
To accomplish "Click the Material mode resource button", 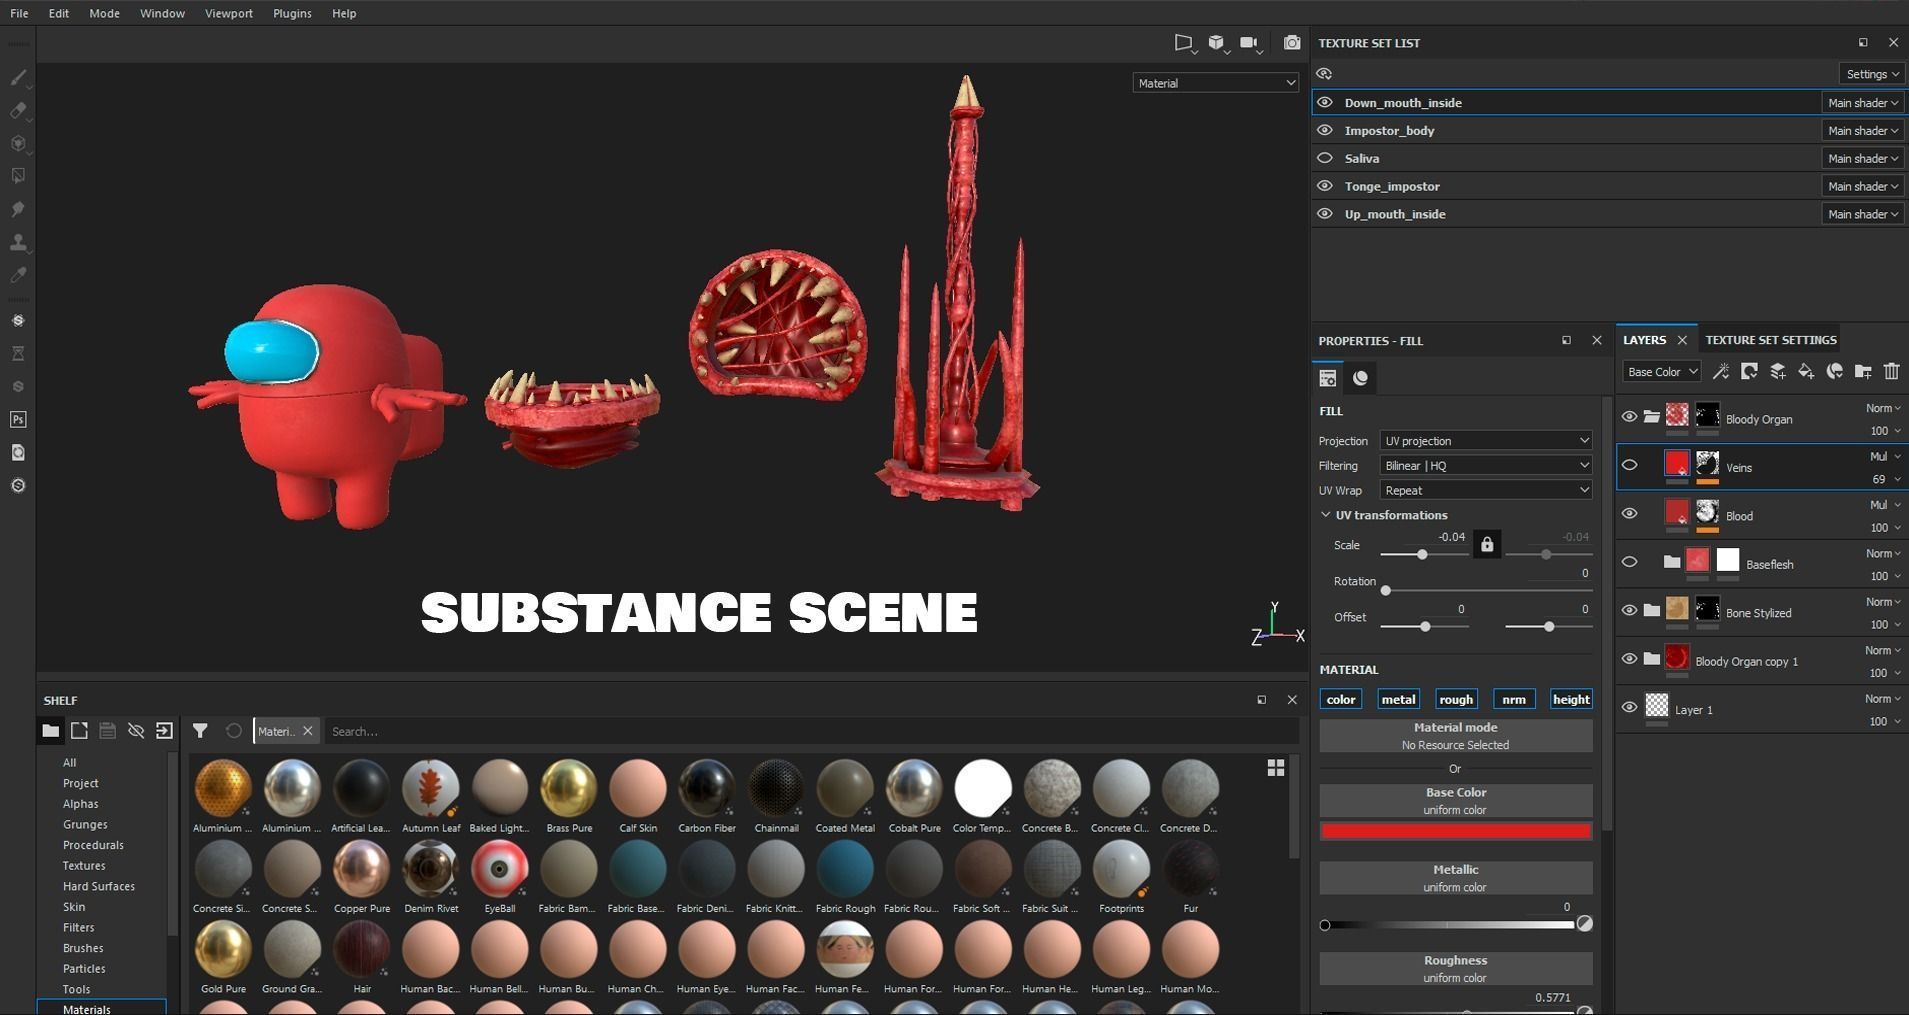I will click(x=1456, y=736).
